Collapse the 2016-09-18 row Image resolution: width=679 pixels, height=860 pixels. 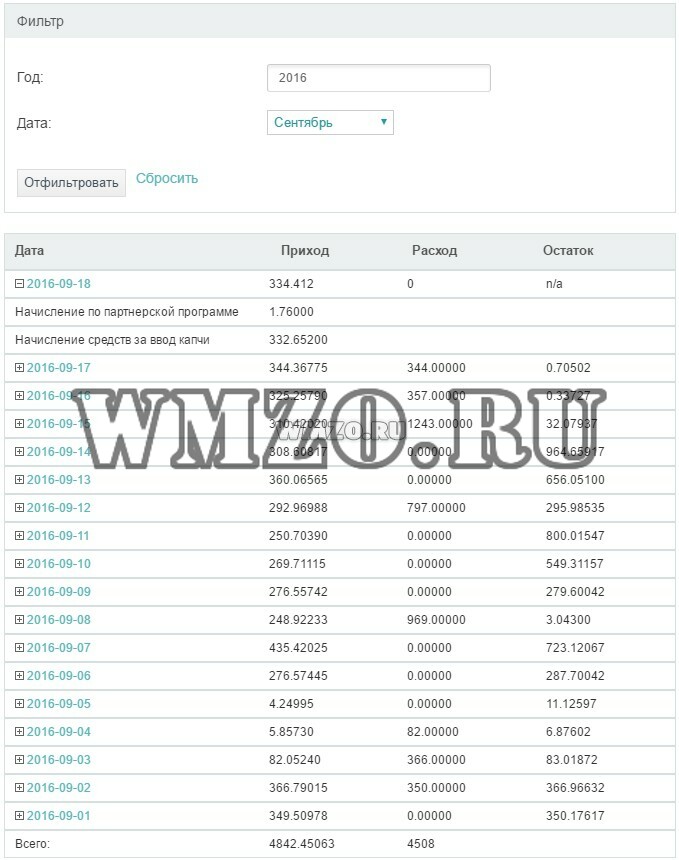click(19, 284)
